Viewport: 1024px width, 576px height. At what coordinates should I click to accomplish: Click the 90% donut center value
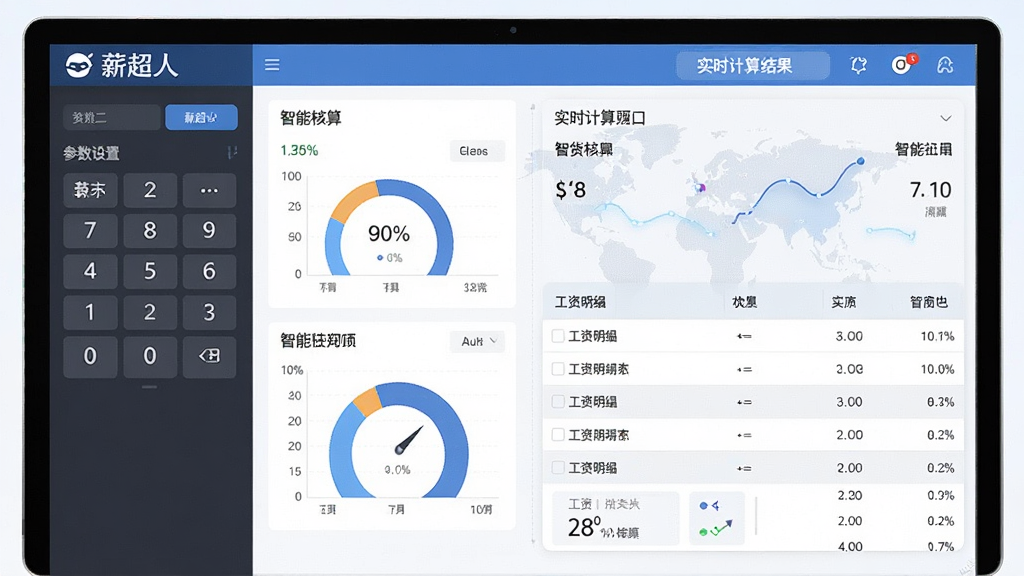pyautogui.click(x=389, y=234)
